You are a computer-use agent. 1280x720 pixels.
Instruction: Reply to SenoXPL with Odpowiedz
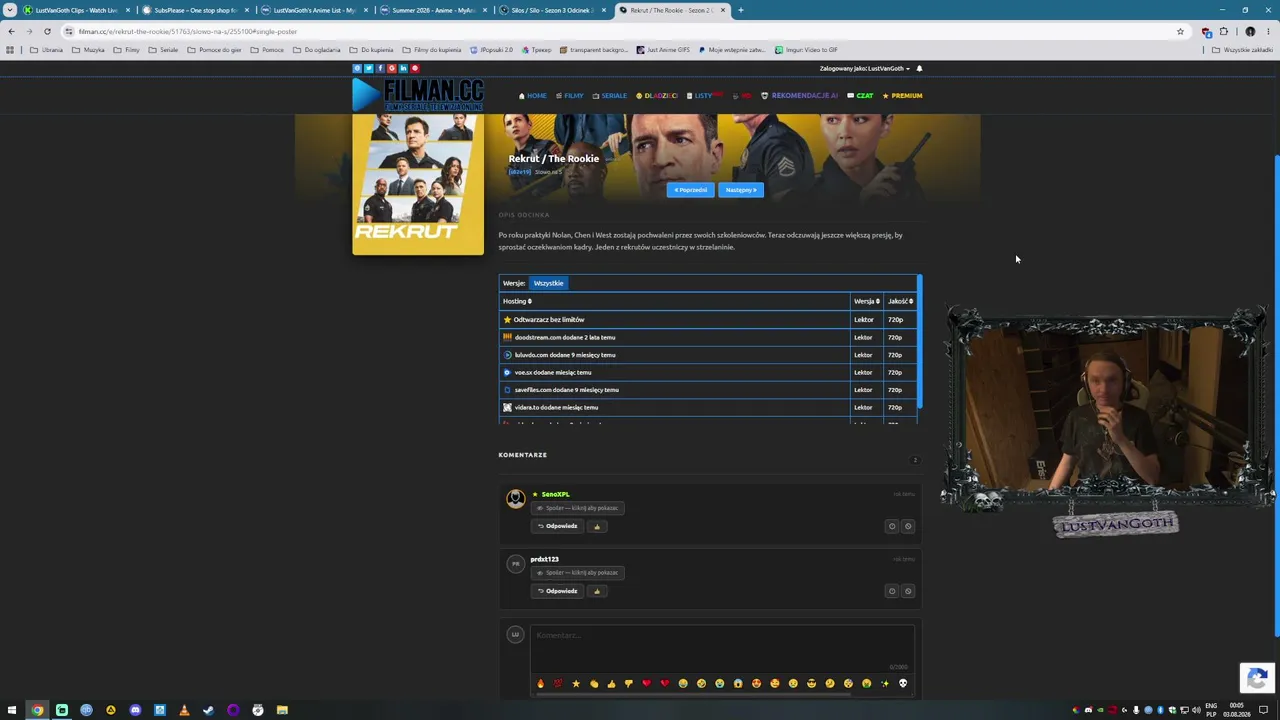[x=557, y=526]
